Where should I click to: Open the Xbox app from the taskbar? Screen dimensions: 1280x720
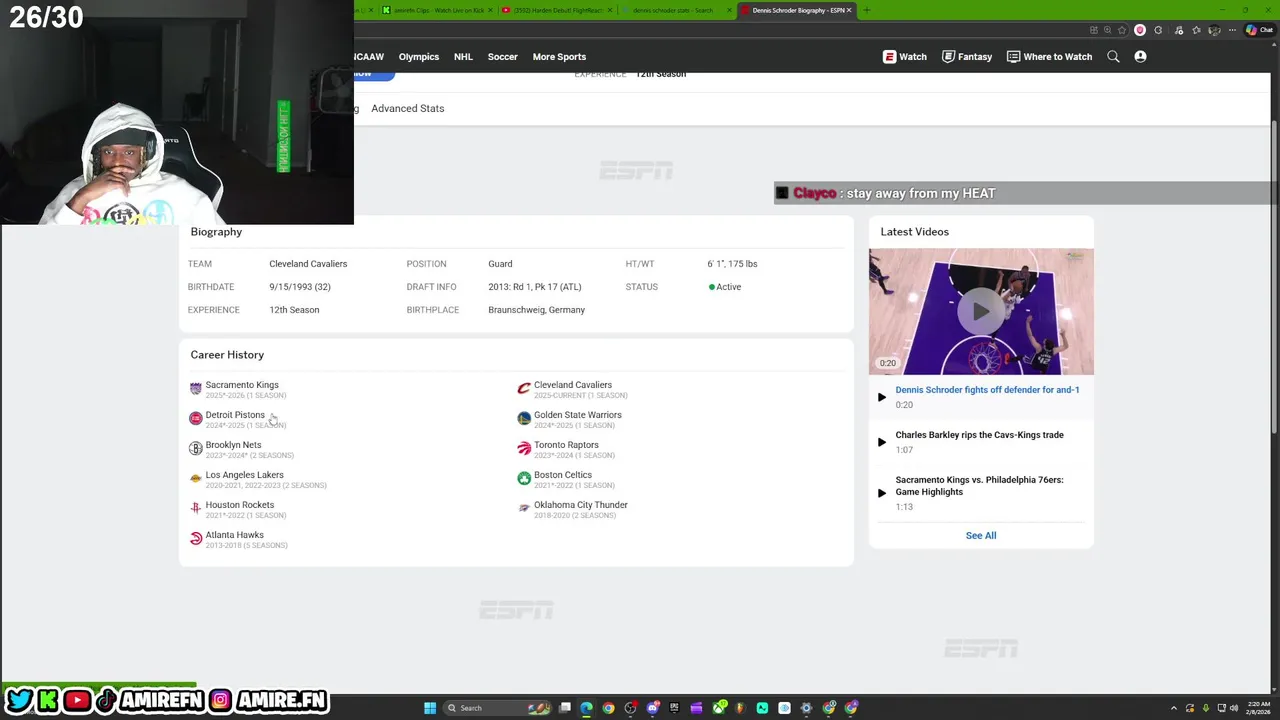coord(718,708)
